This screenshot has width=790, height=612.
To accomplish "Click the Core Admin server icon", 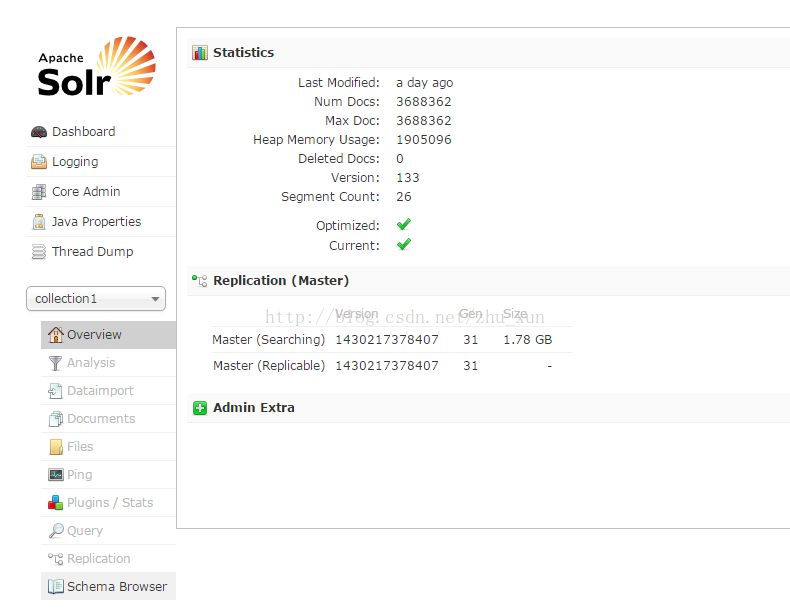I will (x=39, y=192).
